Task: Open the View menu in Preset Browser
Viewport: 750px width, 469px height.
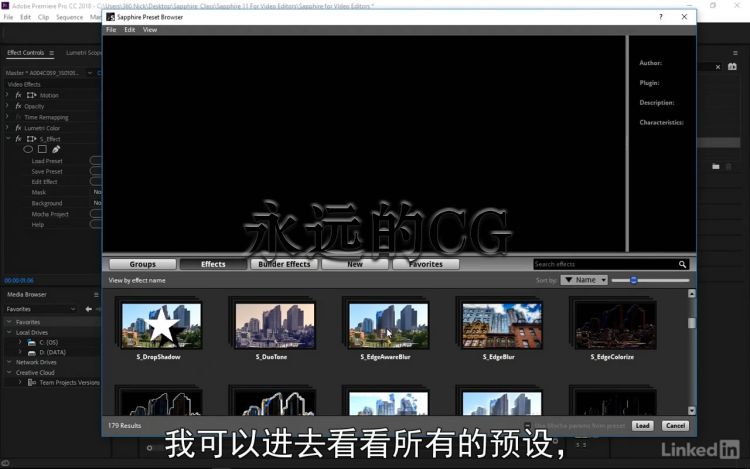Action: coord(150,30)
